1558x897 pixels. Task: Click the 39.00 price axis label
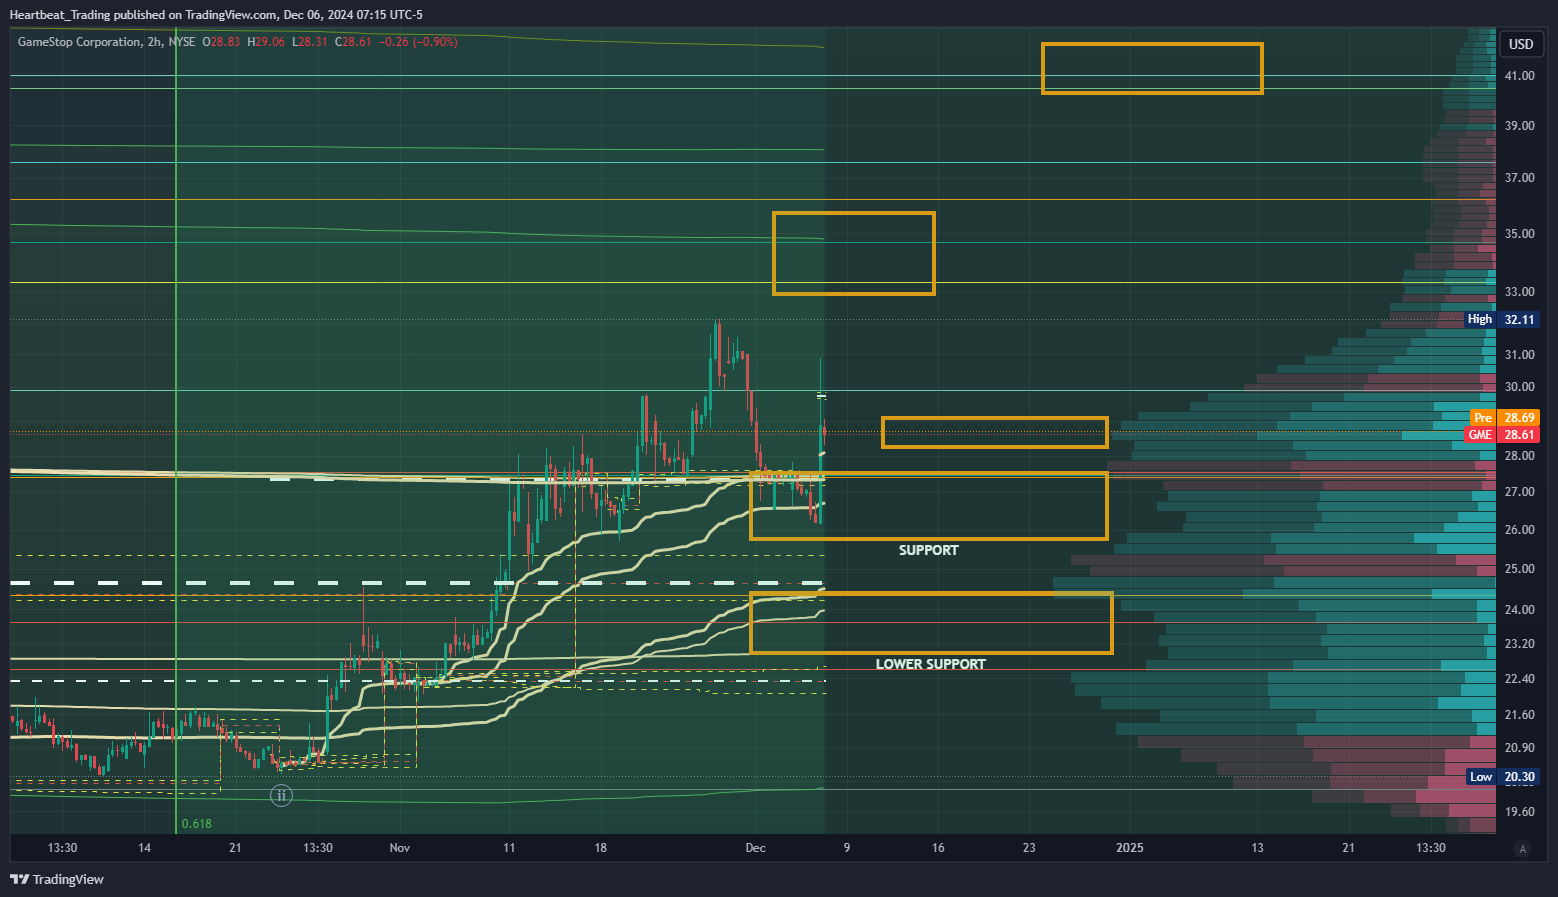[1520, 126]
